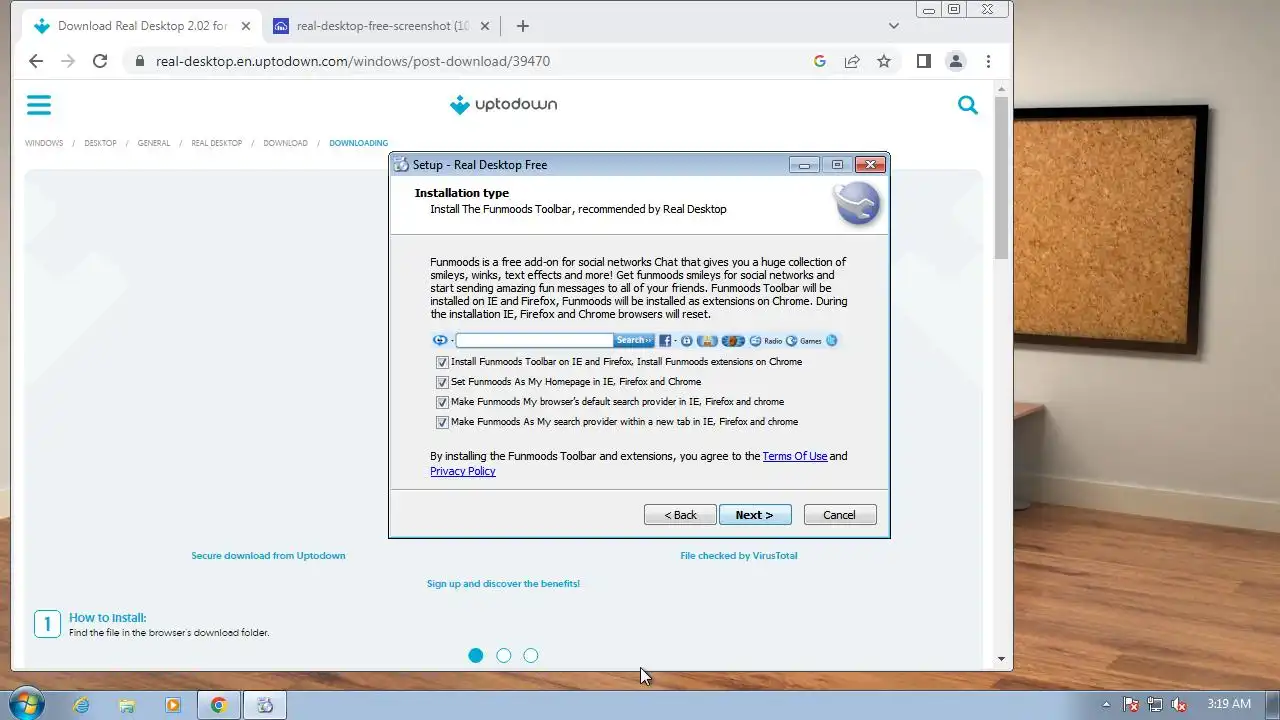This screenshot has width=1280, height=720.
Task: Bookmark this page with the star
Action: click(x=884, y=61)
